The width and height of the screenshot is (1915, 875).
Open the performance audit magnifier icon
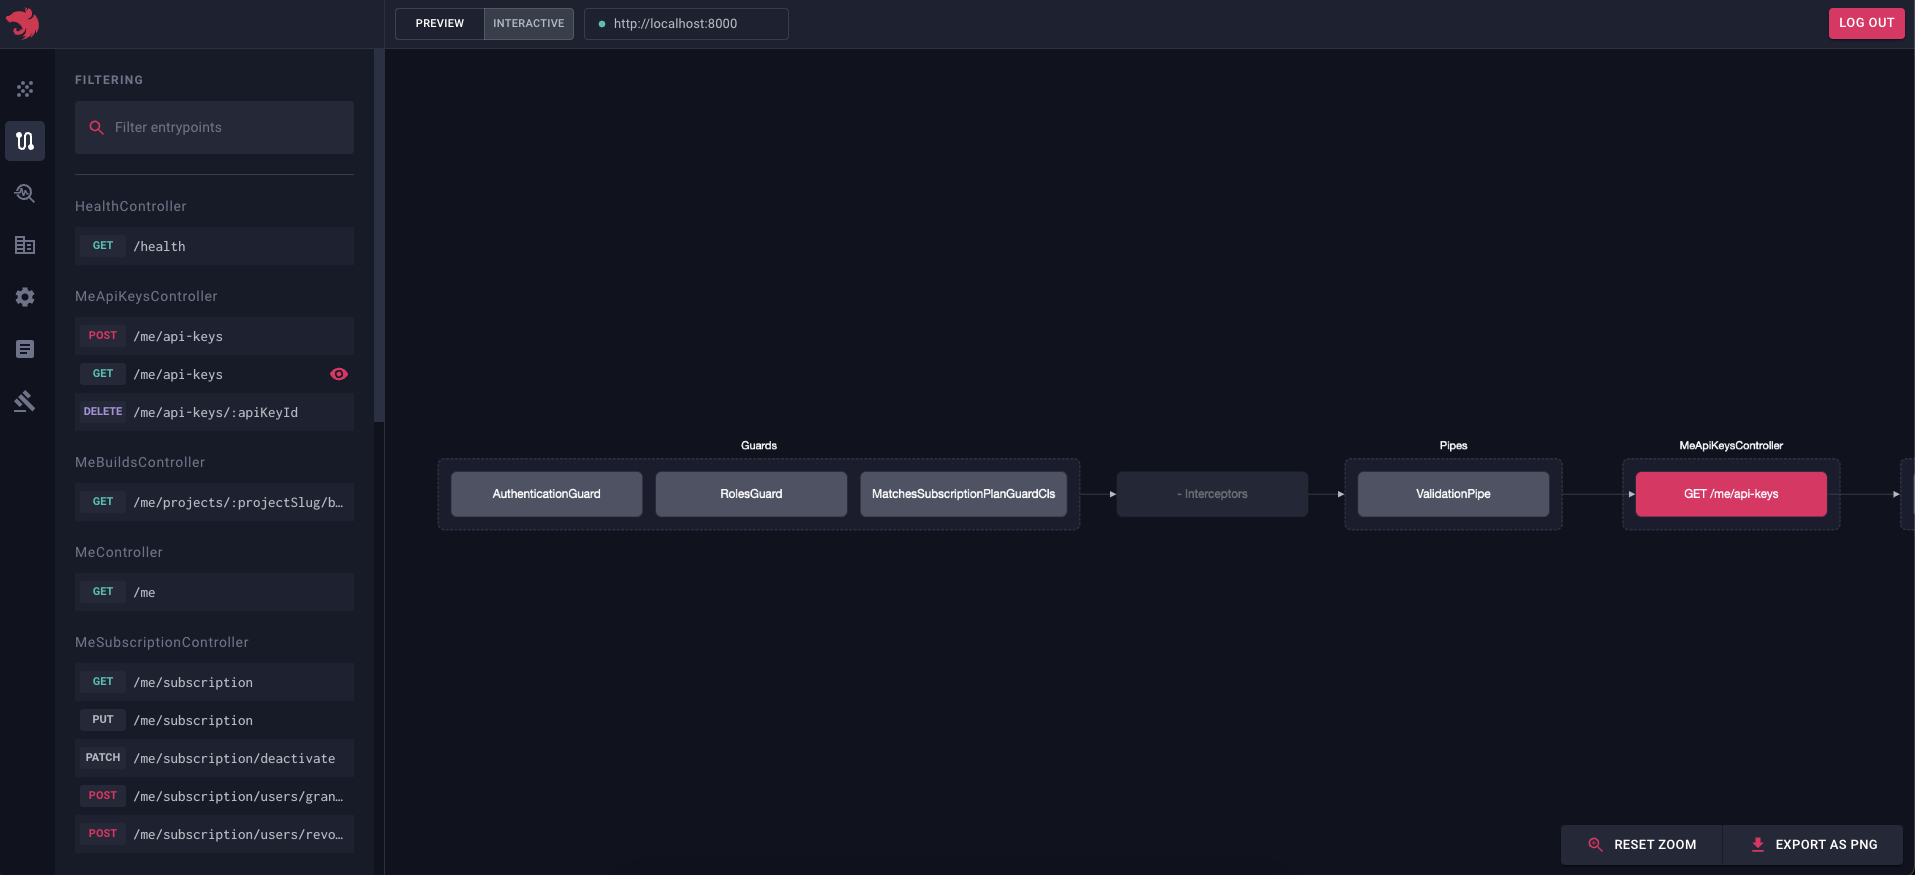coord(25,193)
